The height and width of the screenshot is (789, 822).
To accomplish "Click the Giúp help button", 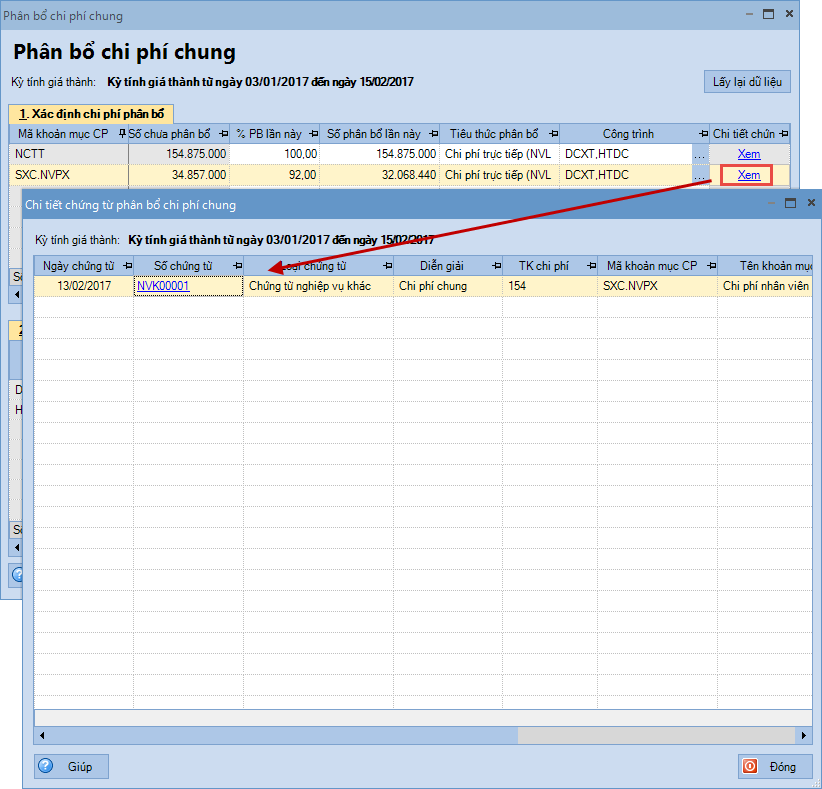I will 71,767.
